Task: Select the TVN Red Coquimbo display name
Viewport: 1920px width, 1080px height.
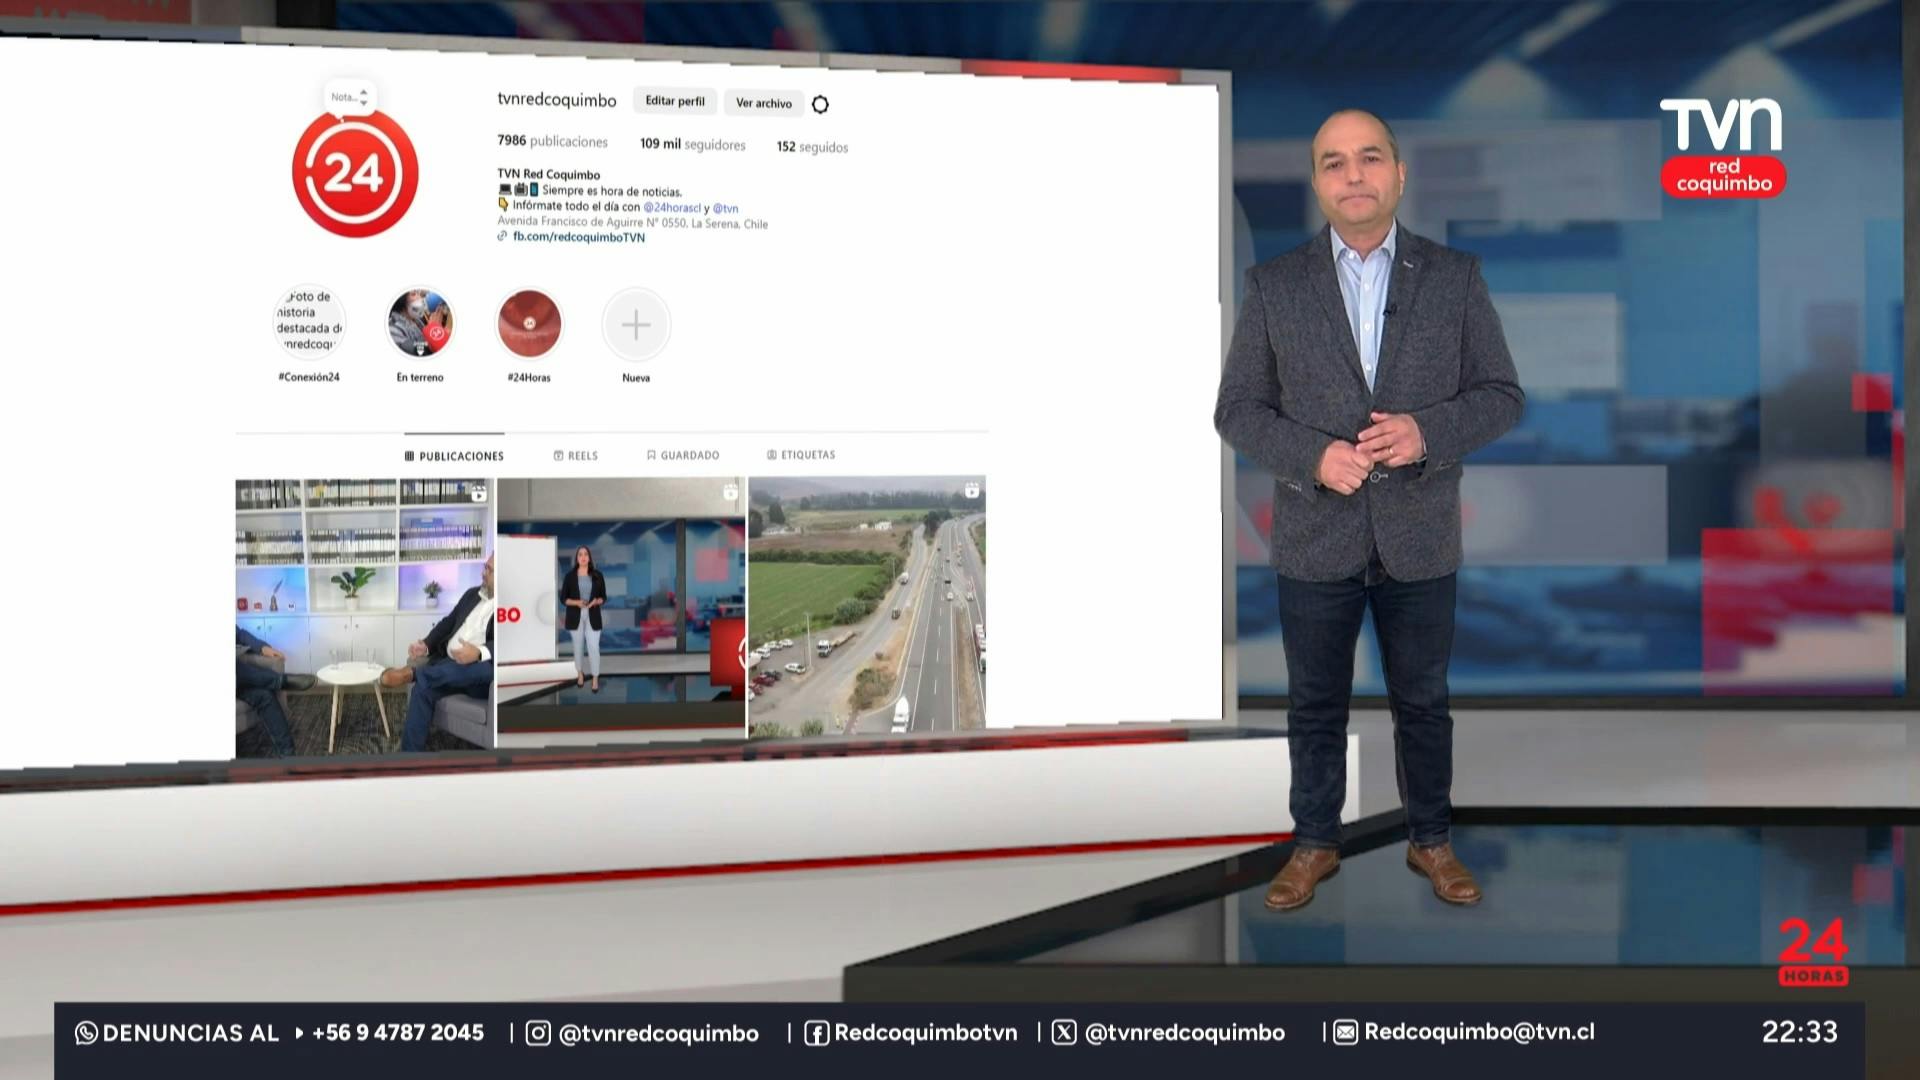Action: pyautogui.click(x=549, y=174)
